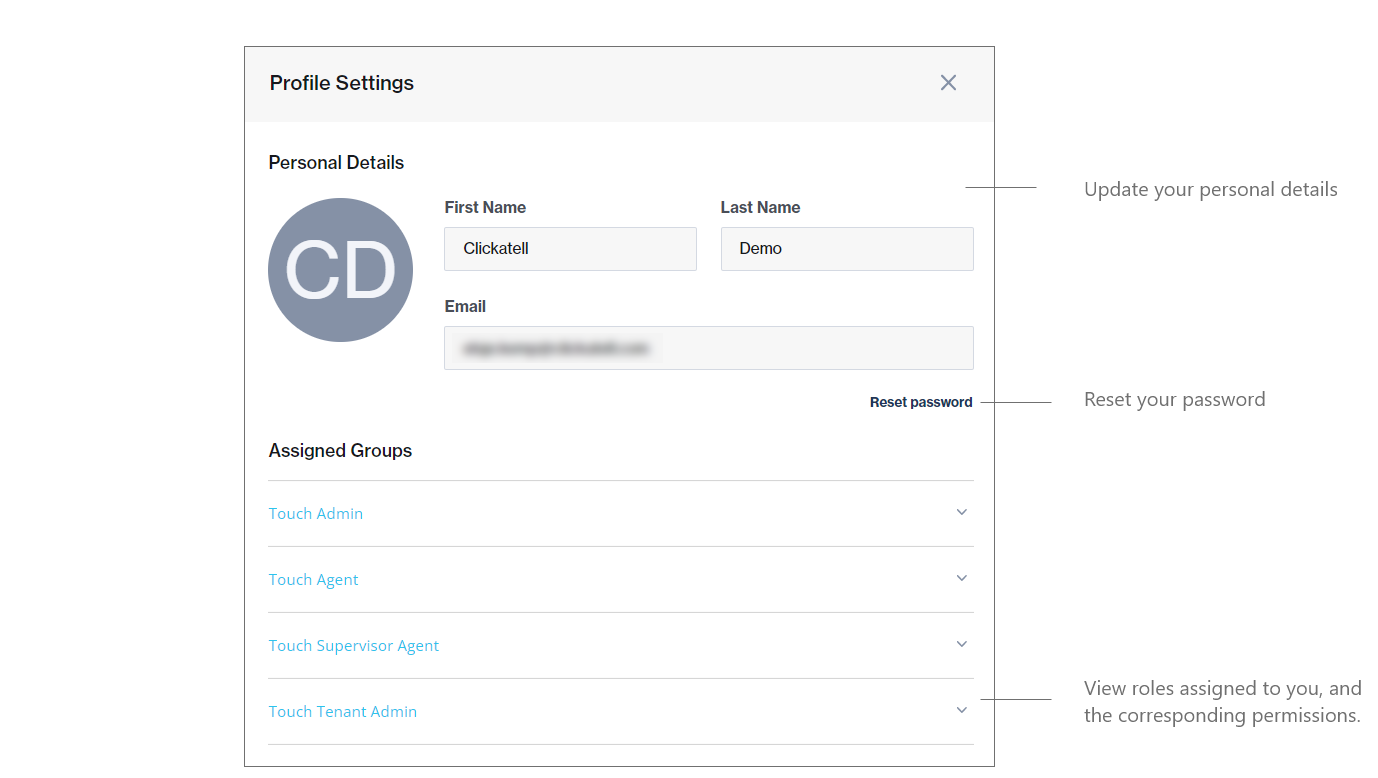Click the Email field label
1378x778 pixels.
point(465,307)
